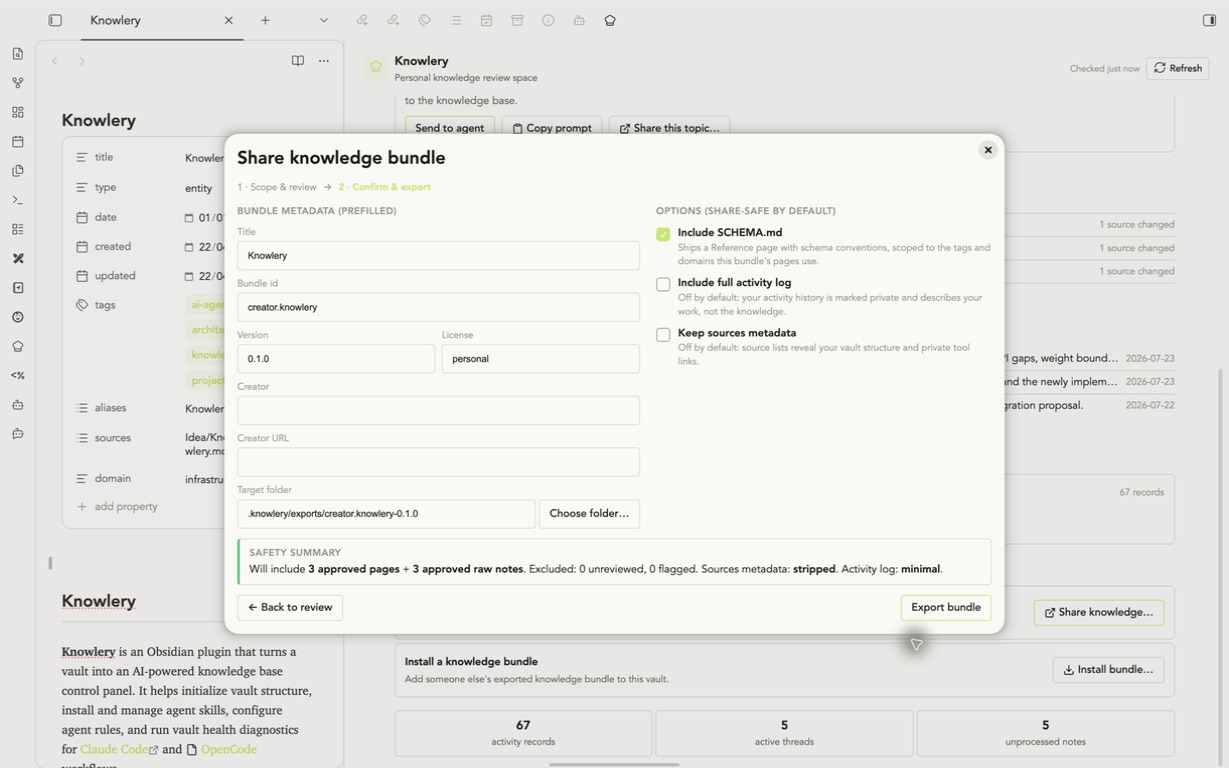Screen dimensions: 1229x768
Task: Open the quick switcher ribbon icon
Action: pyautogui.click(x=18, y=54)
